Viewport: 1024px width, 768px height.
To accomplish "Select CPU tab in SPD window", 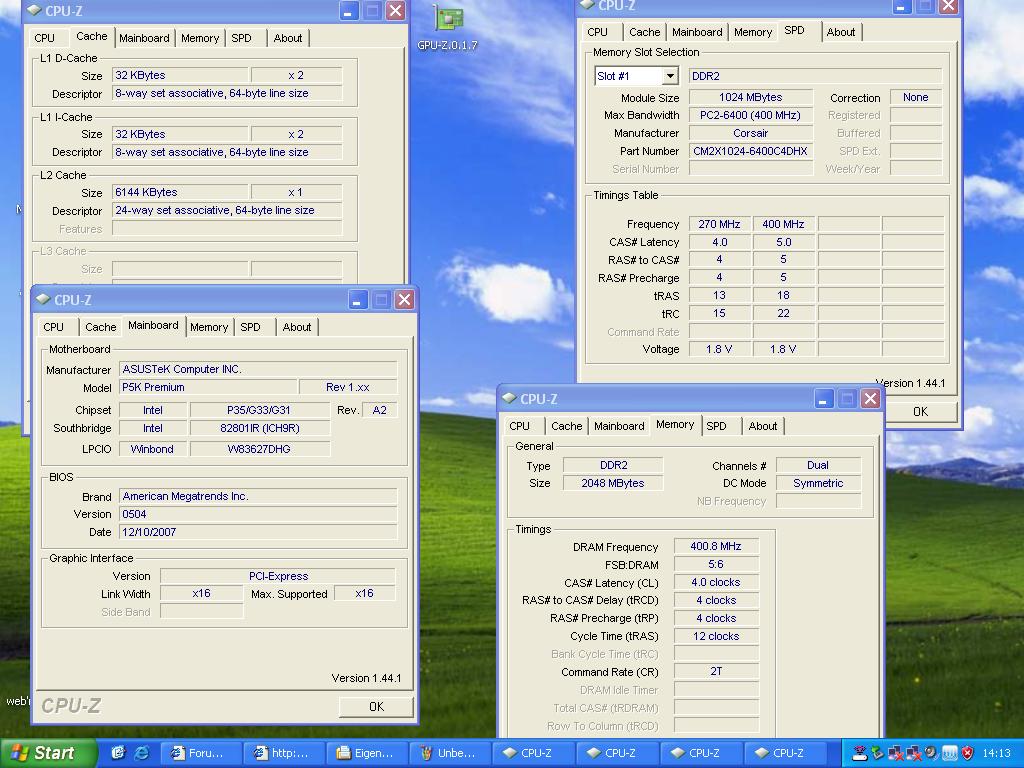I will pyautogui.click(x=598, y=32).
